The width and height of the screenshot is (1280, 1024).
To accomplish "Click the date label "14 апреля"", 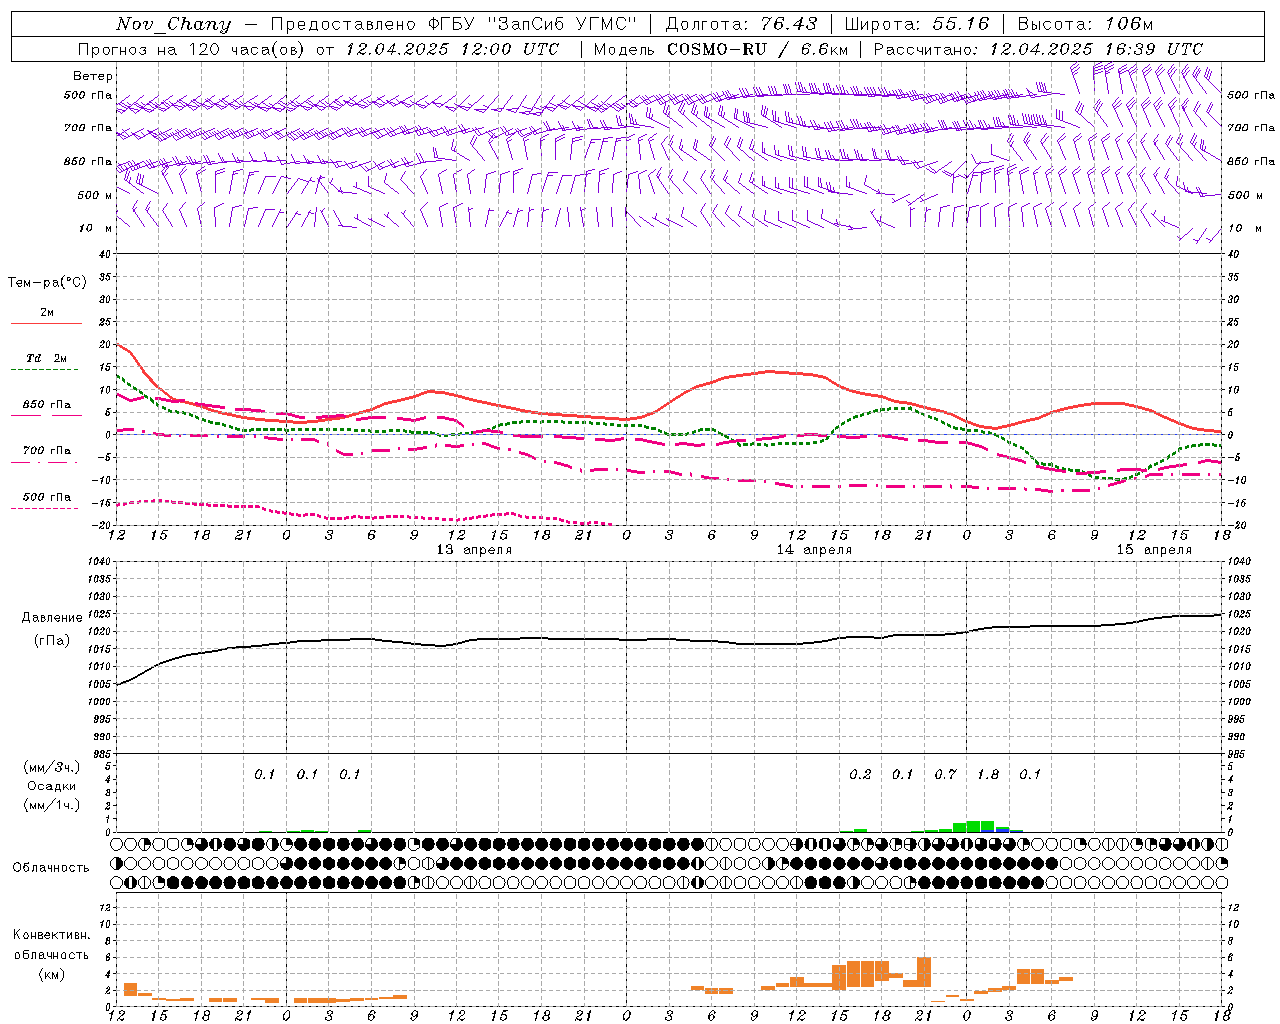I will [x=814, y=550].
